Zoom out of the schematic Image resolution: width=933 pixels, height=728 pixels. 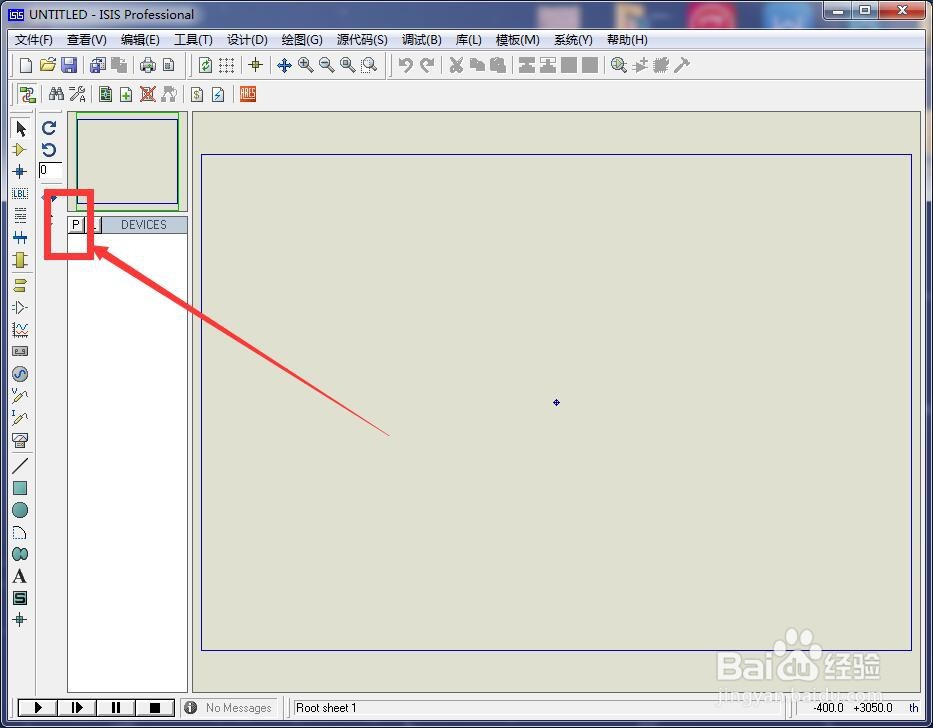pyautogui.click(x=327, y=65)
